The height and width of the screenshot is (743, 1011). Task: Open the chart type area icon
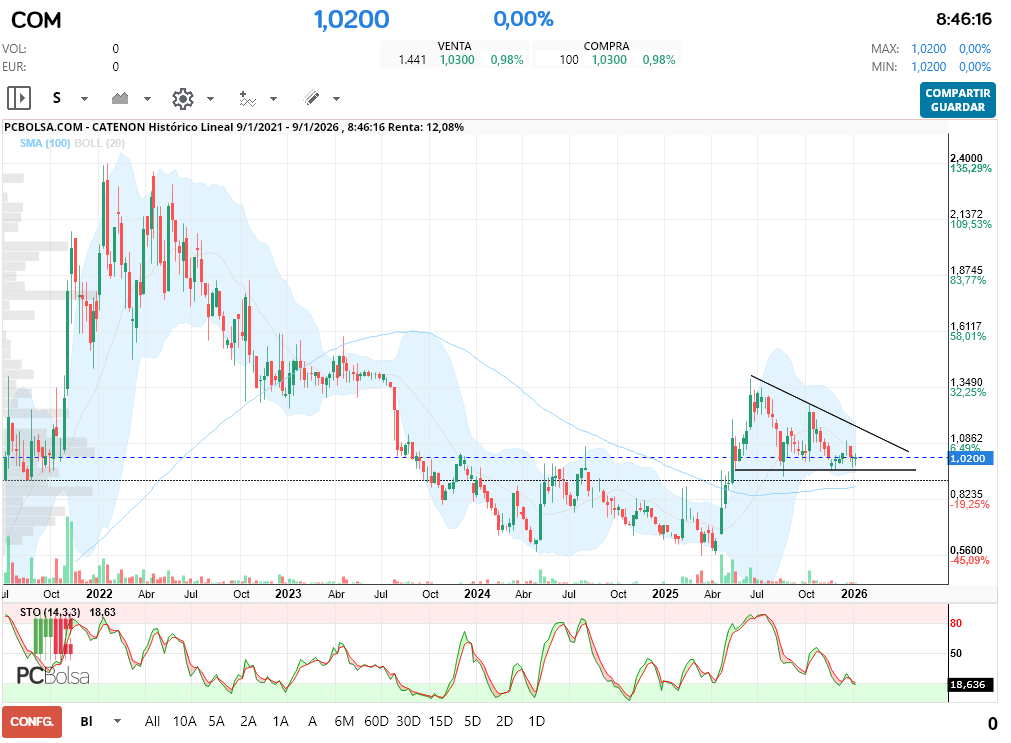pyautogui.click(x=121, y=98)
